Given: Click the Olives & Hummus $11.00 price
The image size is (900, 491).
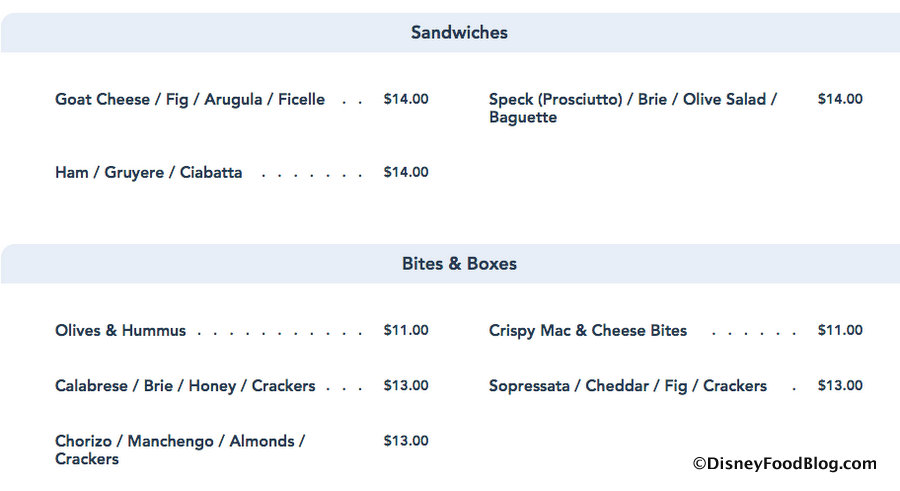Looking at the screenshot, I should tap(406, 330).
